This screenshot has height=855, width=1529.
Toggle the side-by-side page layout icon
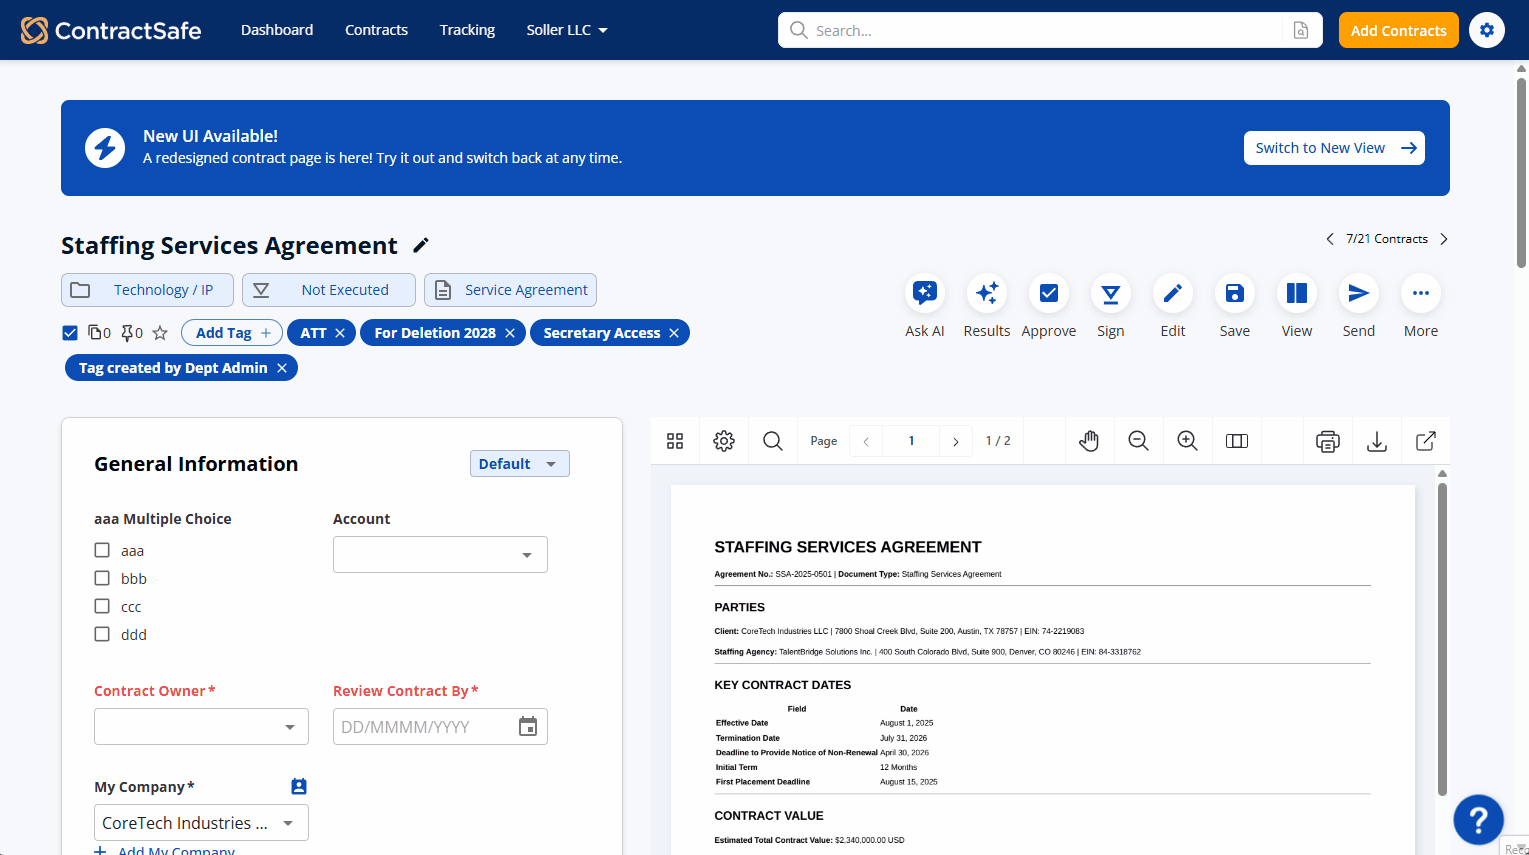pos(1237,441)
